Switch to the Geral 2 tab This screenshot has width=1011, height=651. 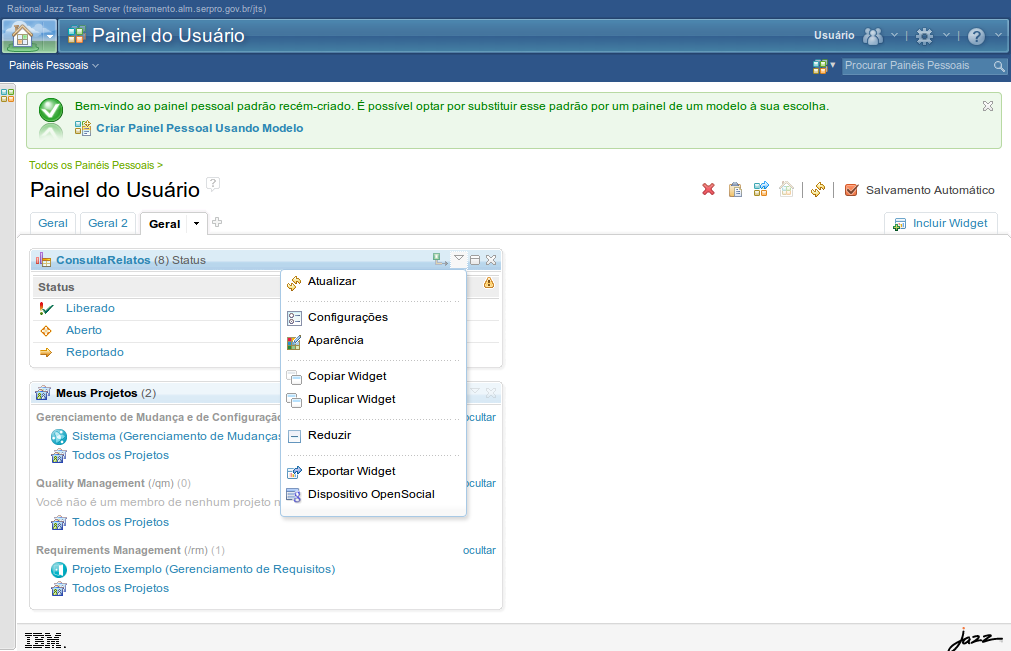coord(108,223)
